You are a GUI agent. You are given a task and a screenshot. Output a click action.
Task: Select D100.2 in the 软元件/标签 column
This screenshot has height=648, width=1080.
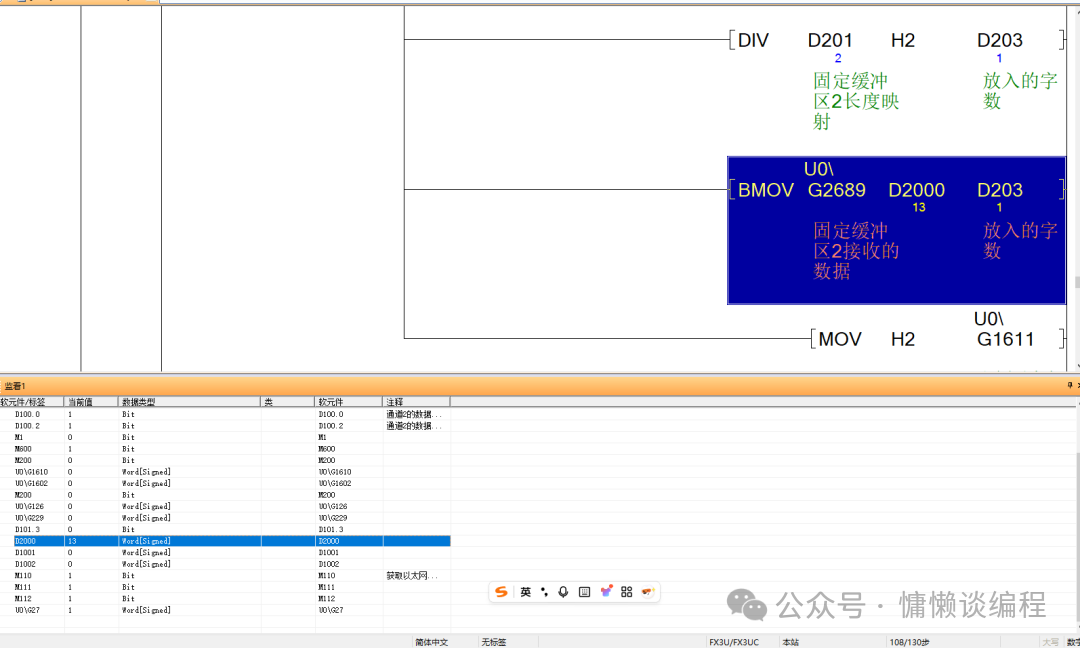(x=28, y=426)
